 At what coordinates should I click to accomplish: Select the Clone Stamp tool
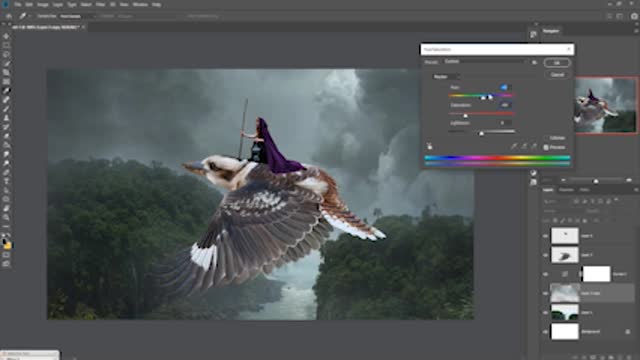[6, 118]
